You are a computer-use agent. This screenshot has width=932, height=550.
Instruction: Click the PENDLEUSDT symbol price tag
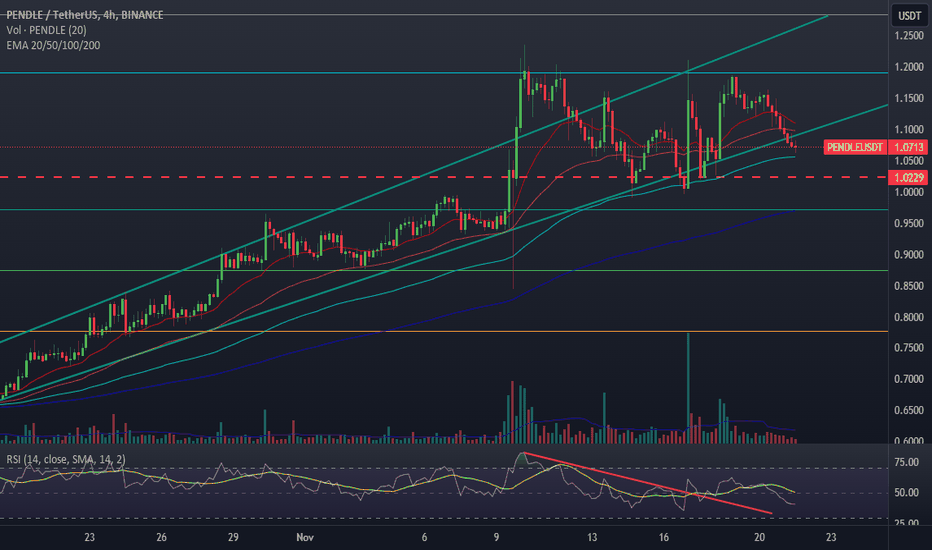(x=855, y=147)
